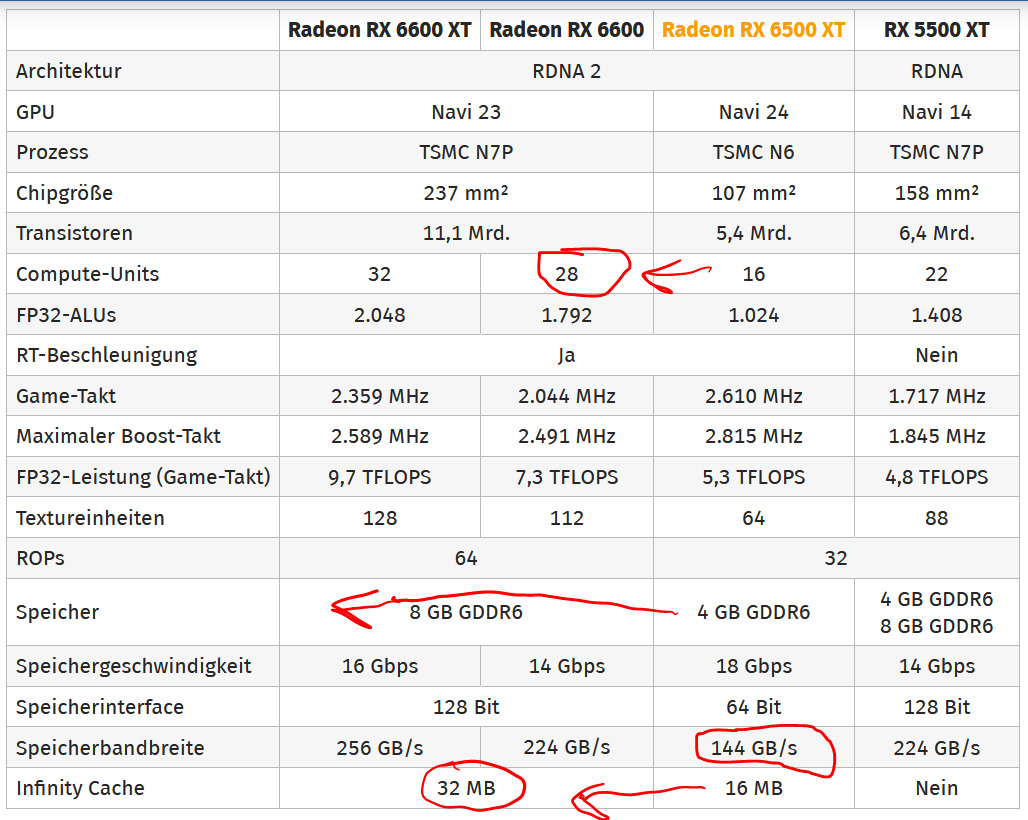Click the 9,7 TFLOPS value

380,477
